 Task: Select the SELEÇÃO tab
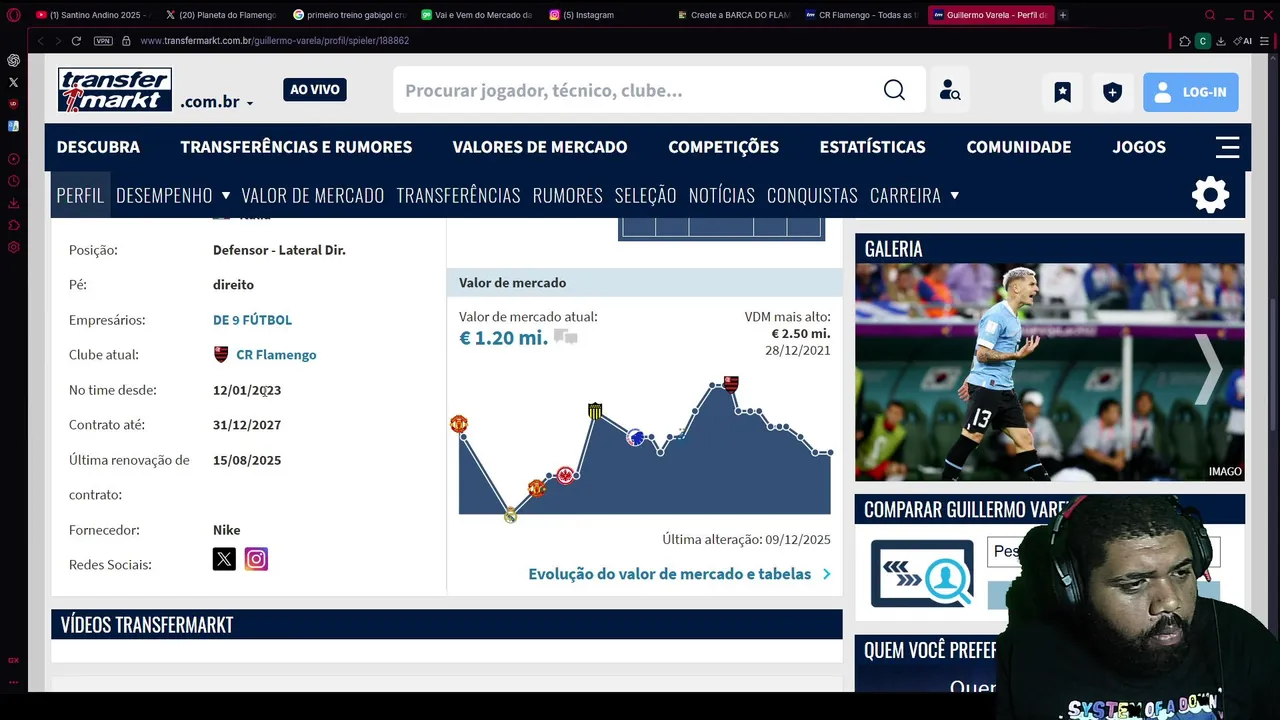click(x=645, y=195)
